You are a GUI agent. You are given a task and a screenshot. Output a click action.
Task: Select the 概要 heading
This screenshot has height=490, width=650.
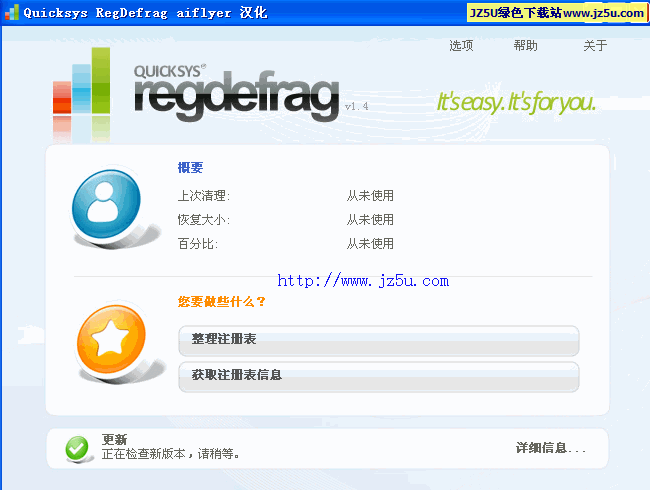tap(190, 167)
